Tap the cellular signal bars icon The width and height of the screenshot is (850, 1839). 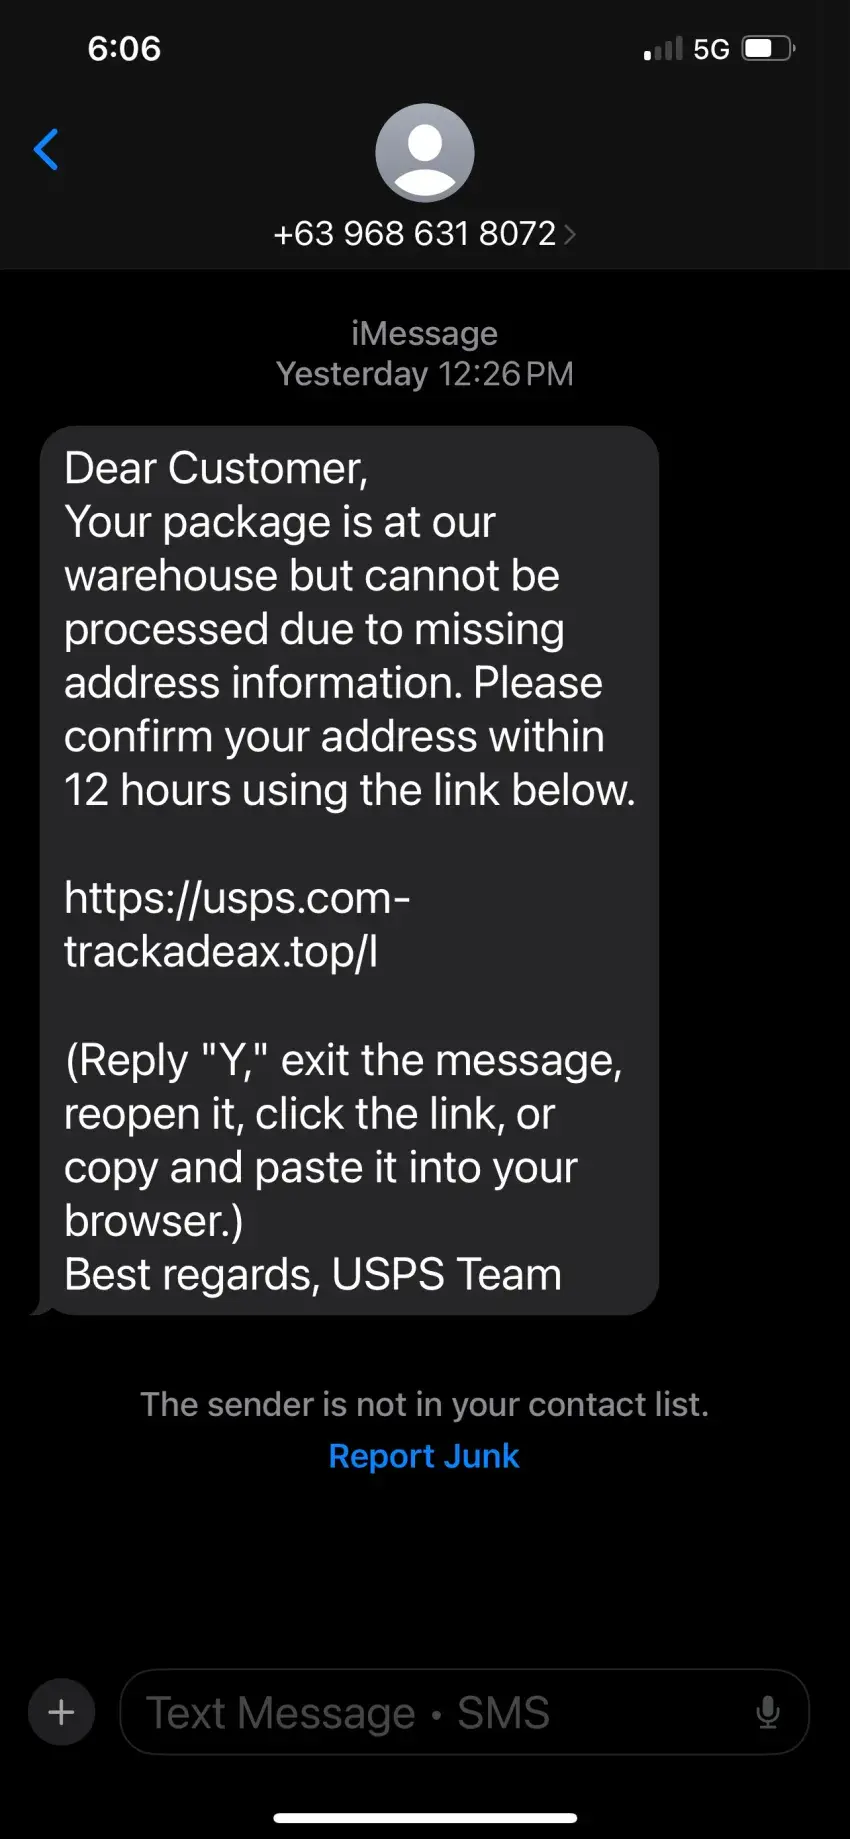[x=663, y=48]
